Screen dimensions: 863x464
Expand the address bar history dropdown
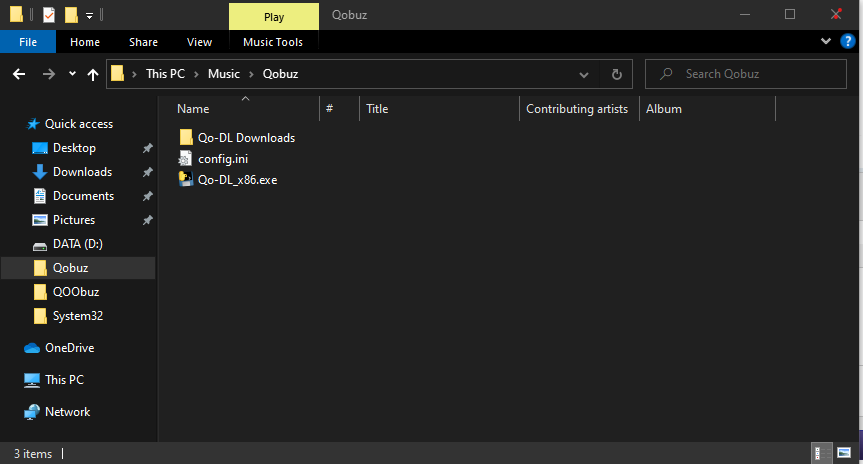(584, 74)
